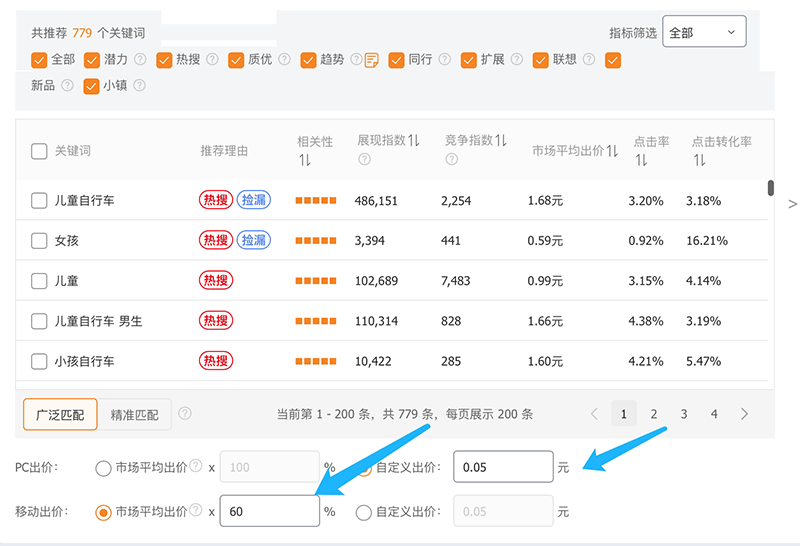Select 市场平均出价 radio for PC出价
This screenshot has height=546, width=800.
(x=103, y=467)
